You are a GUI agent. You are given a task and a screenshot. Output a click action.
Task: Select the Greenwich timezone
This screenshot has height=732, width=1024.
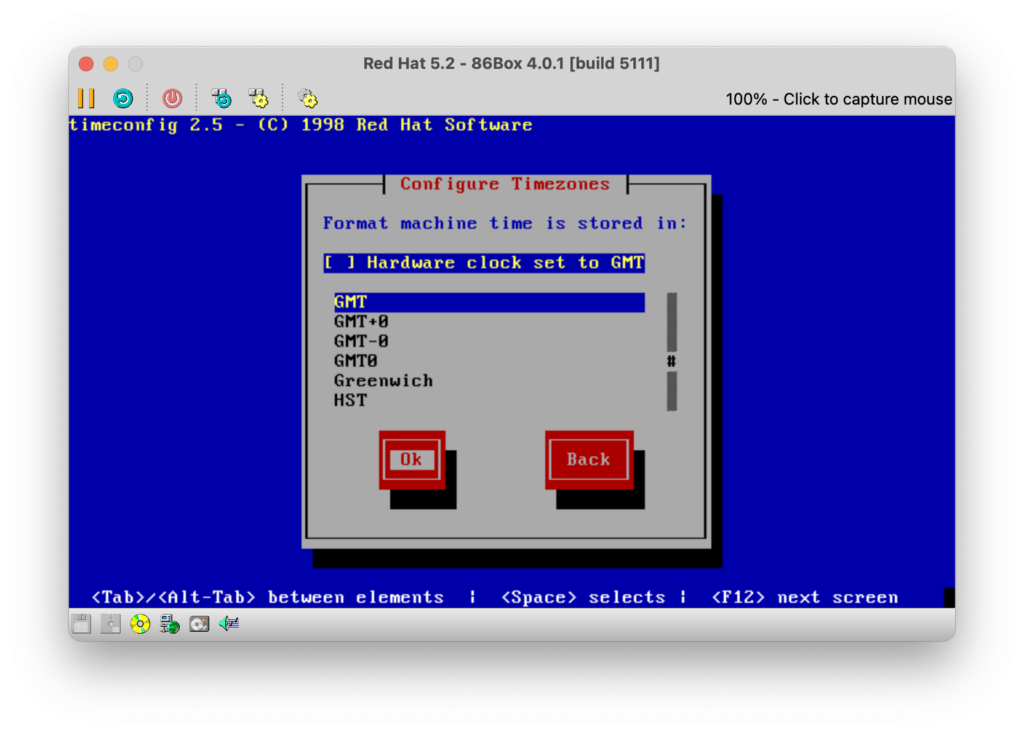point(383,381)
